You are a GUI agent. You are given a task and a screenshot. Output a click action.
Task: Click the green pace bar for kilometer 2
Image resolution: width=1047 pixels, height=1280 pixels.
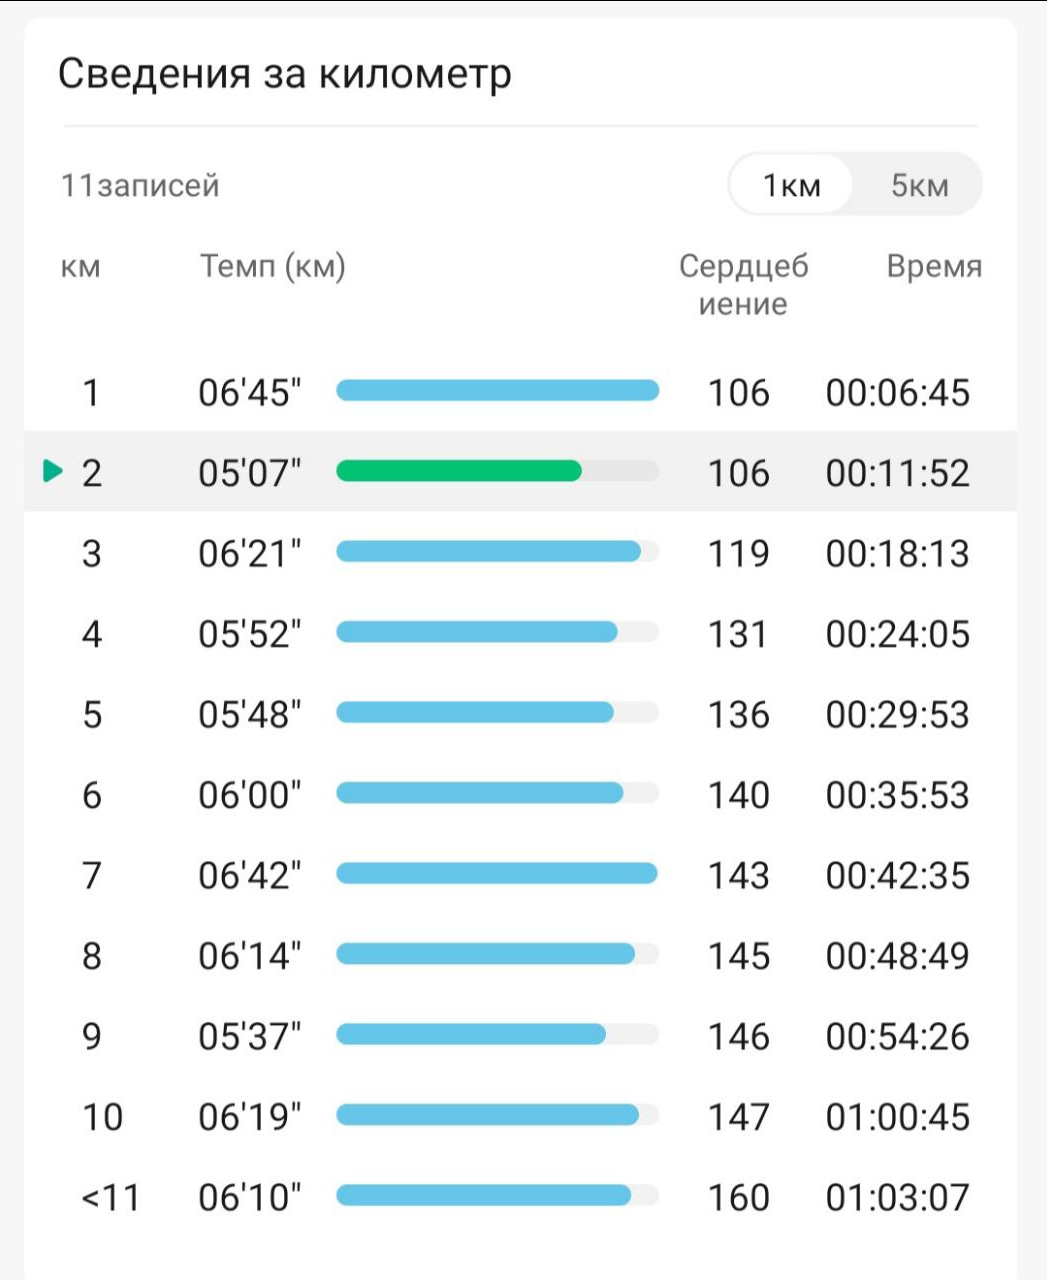point(459,471)
